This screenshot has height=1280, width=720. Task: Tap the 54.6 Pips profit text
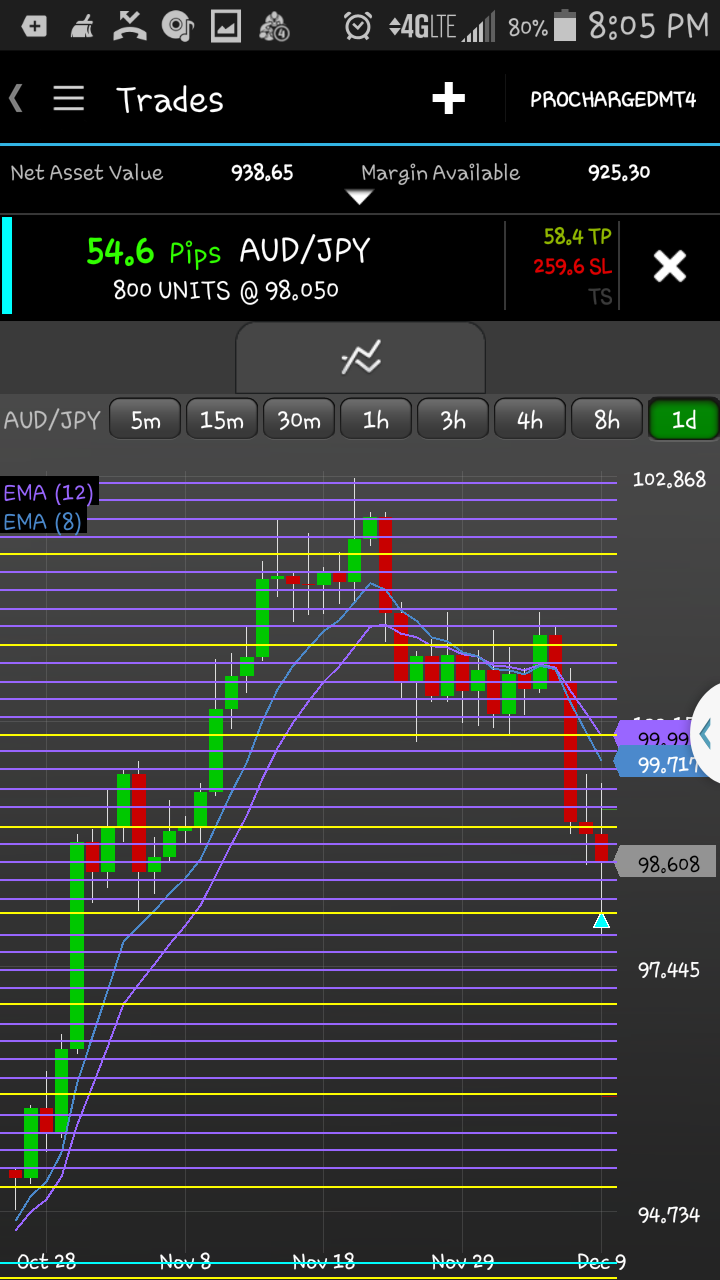coord(153,252)
